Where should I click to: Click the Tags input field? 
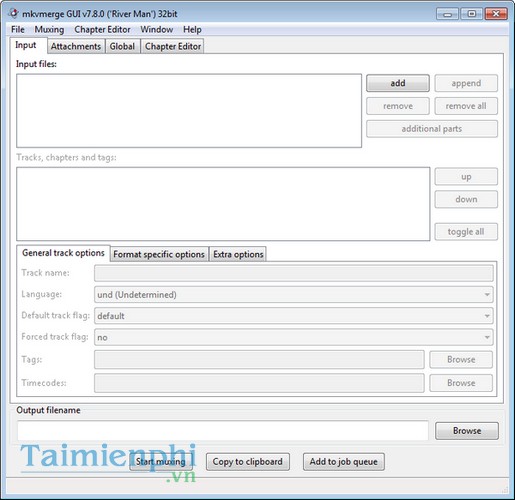tap(259, 360)
